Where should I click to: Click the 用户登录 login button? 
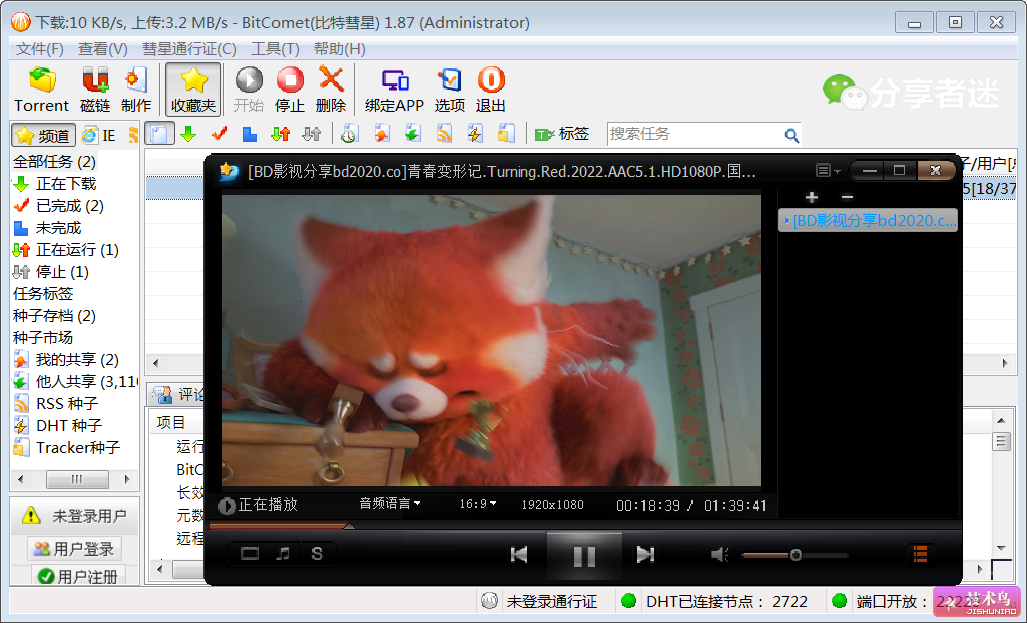point(75,549)
